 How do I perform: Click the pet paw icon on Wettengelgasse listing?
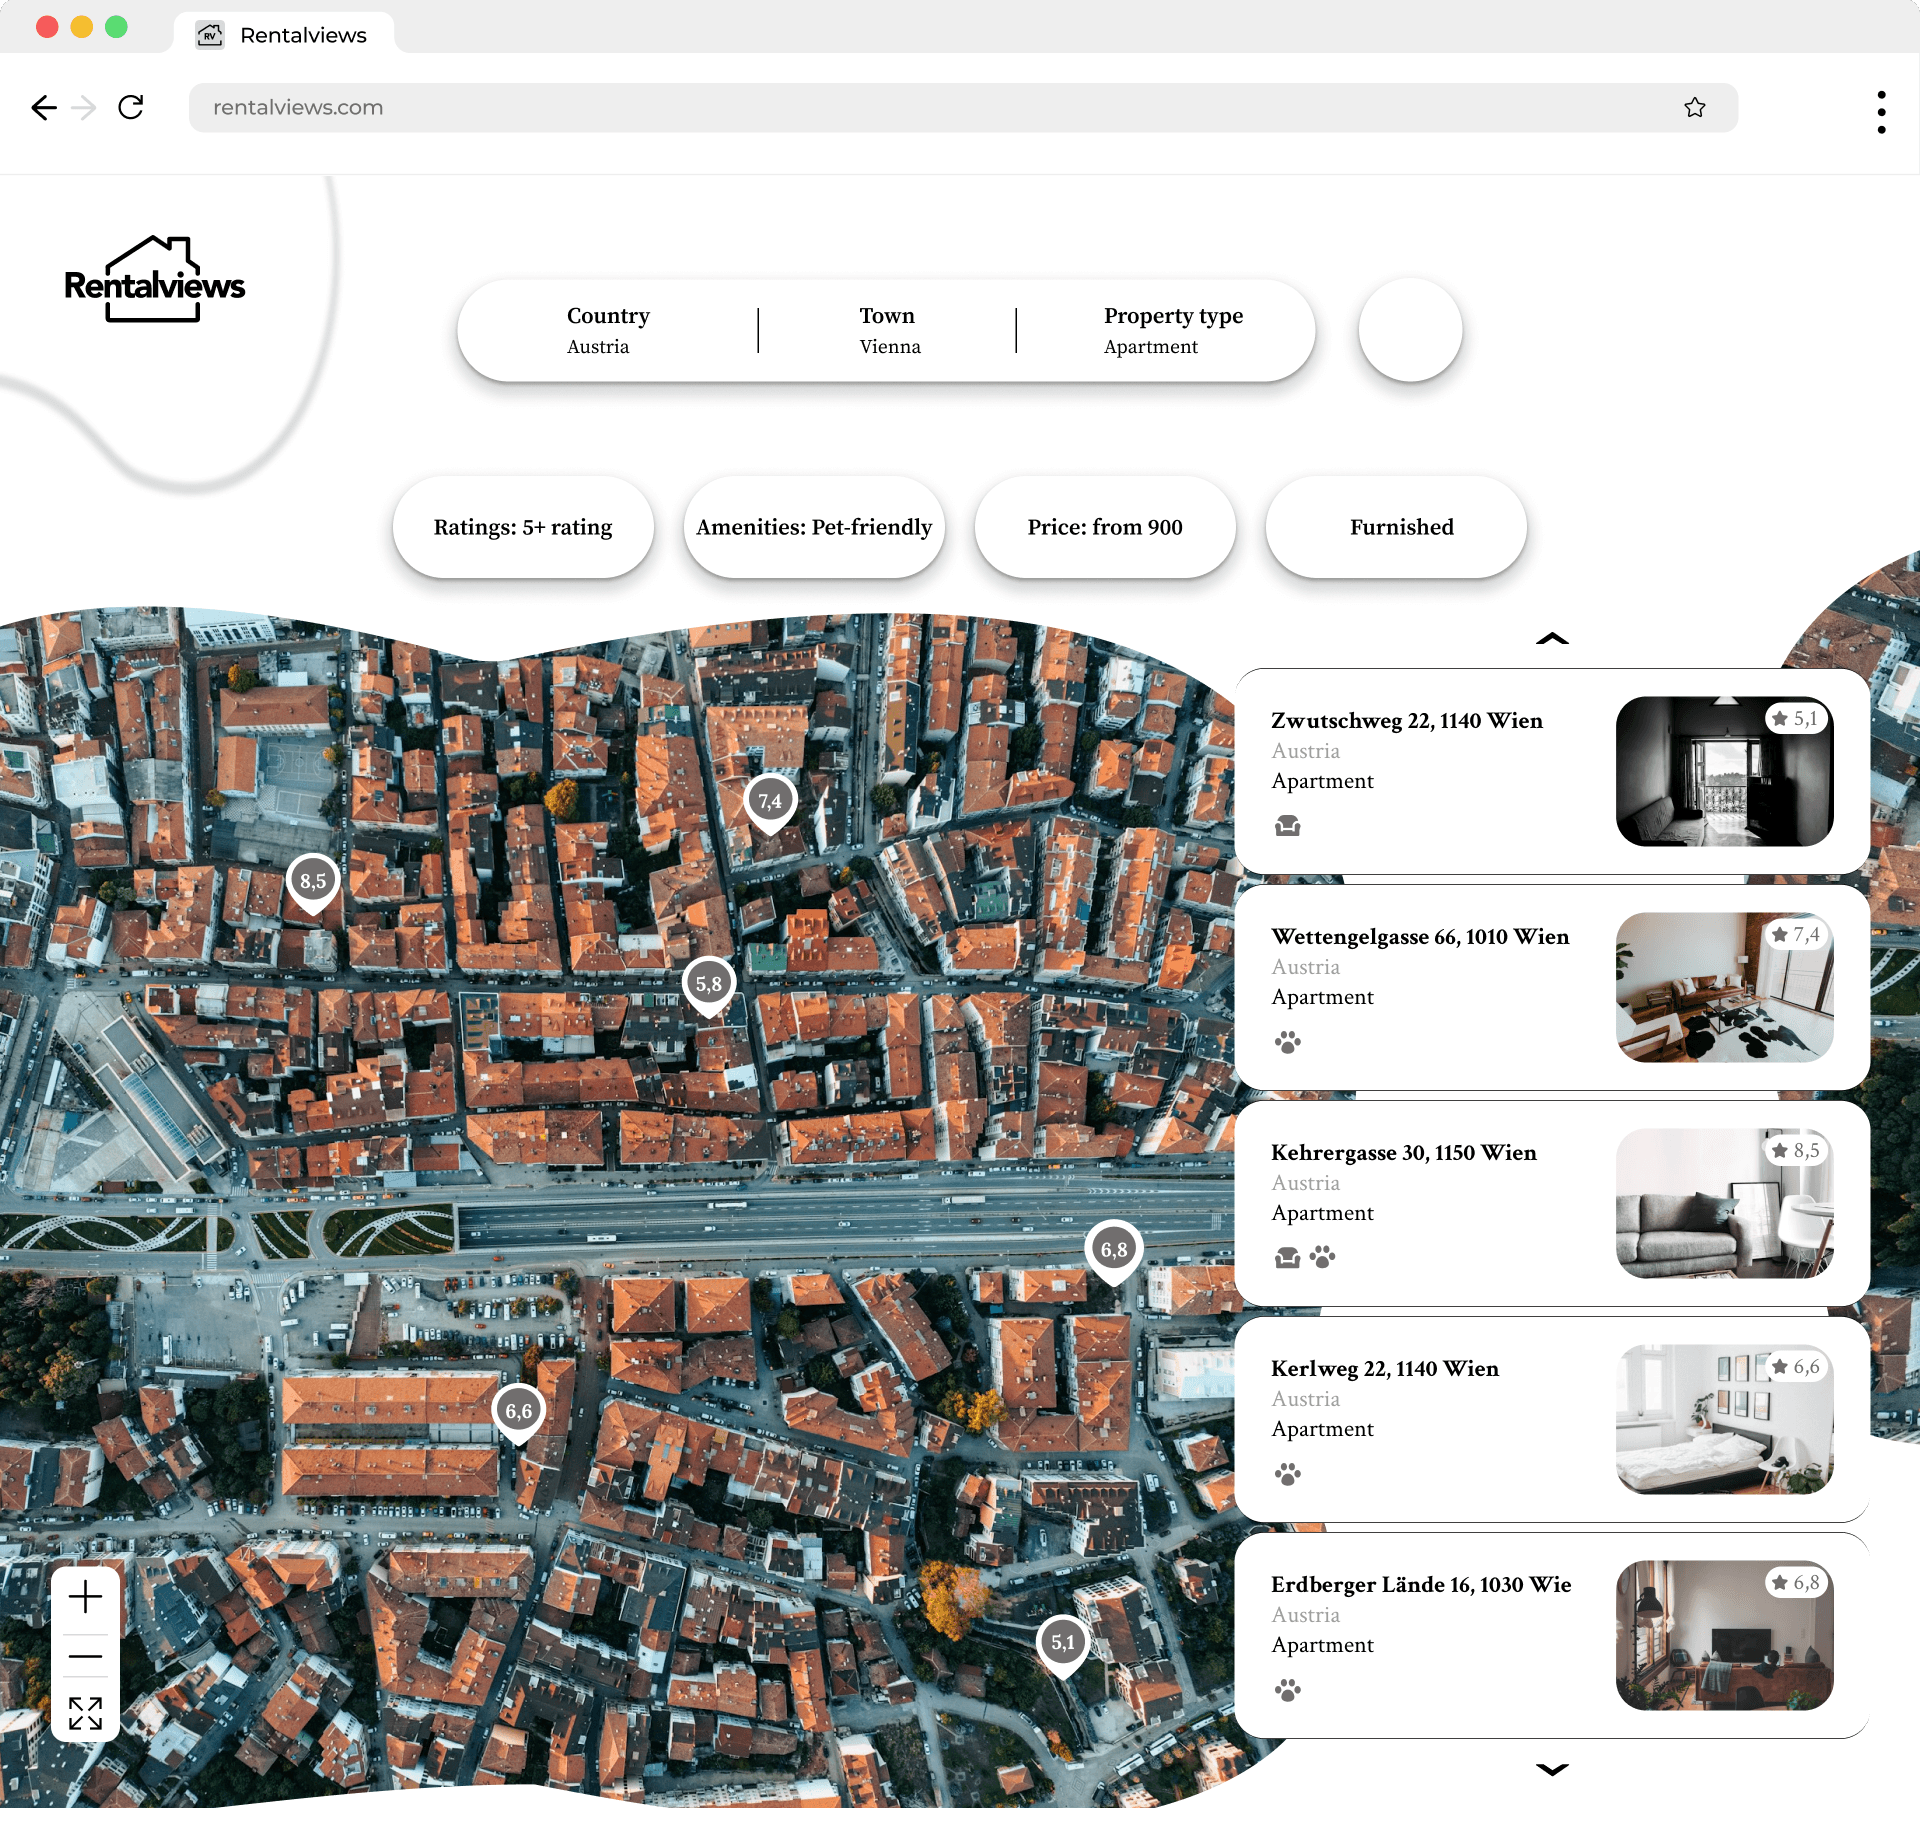(1288, 1042)
